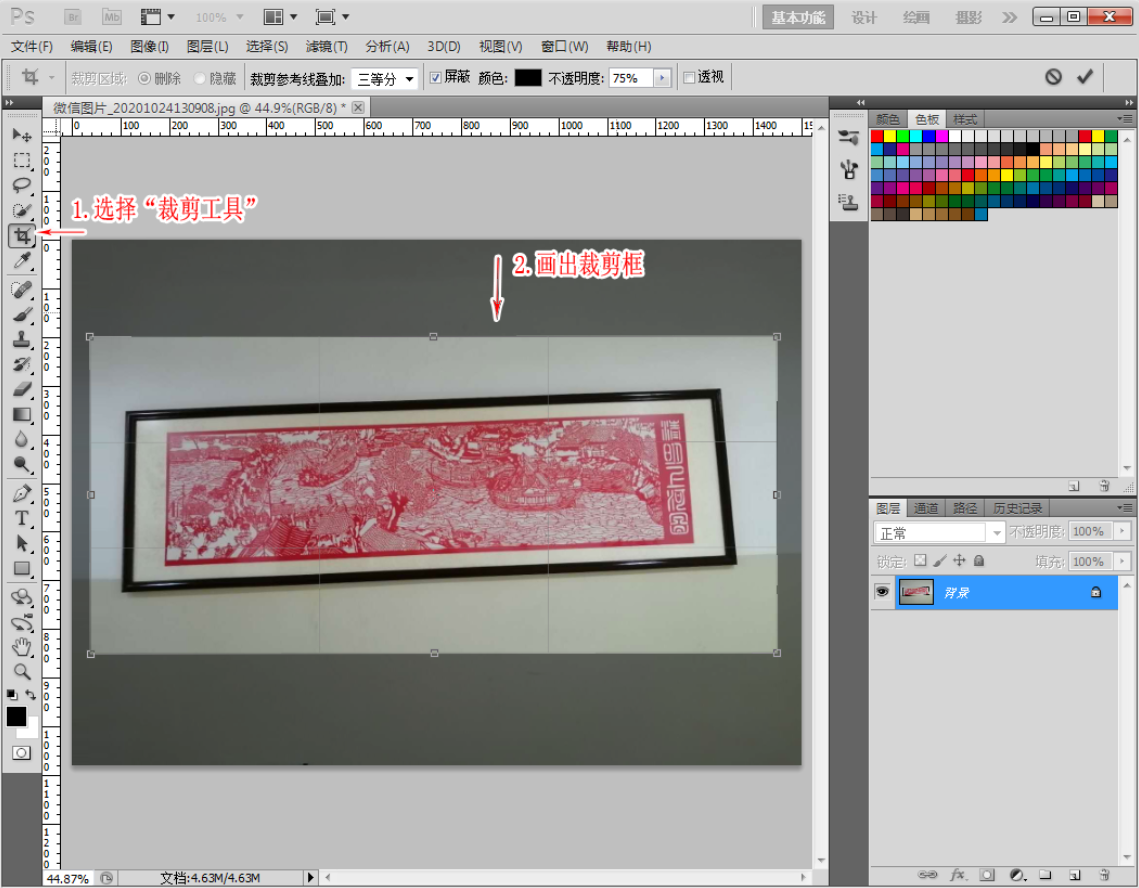Switch to 摄影 workspace

968,17
